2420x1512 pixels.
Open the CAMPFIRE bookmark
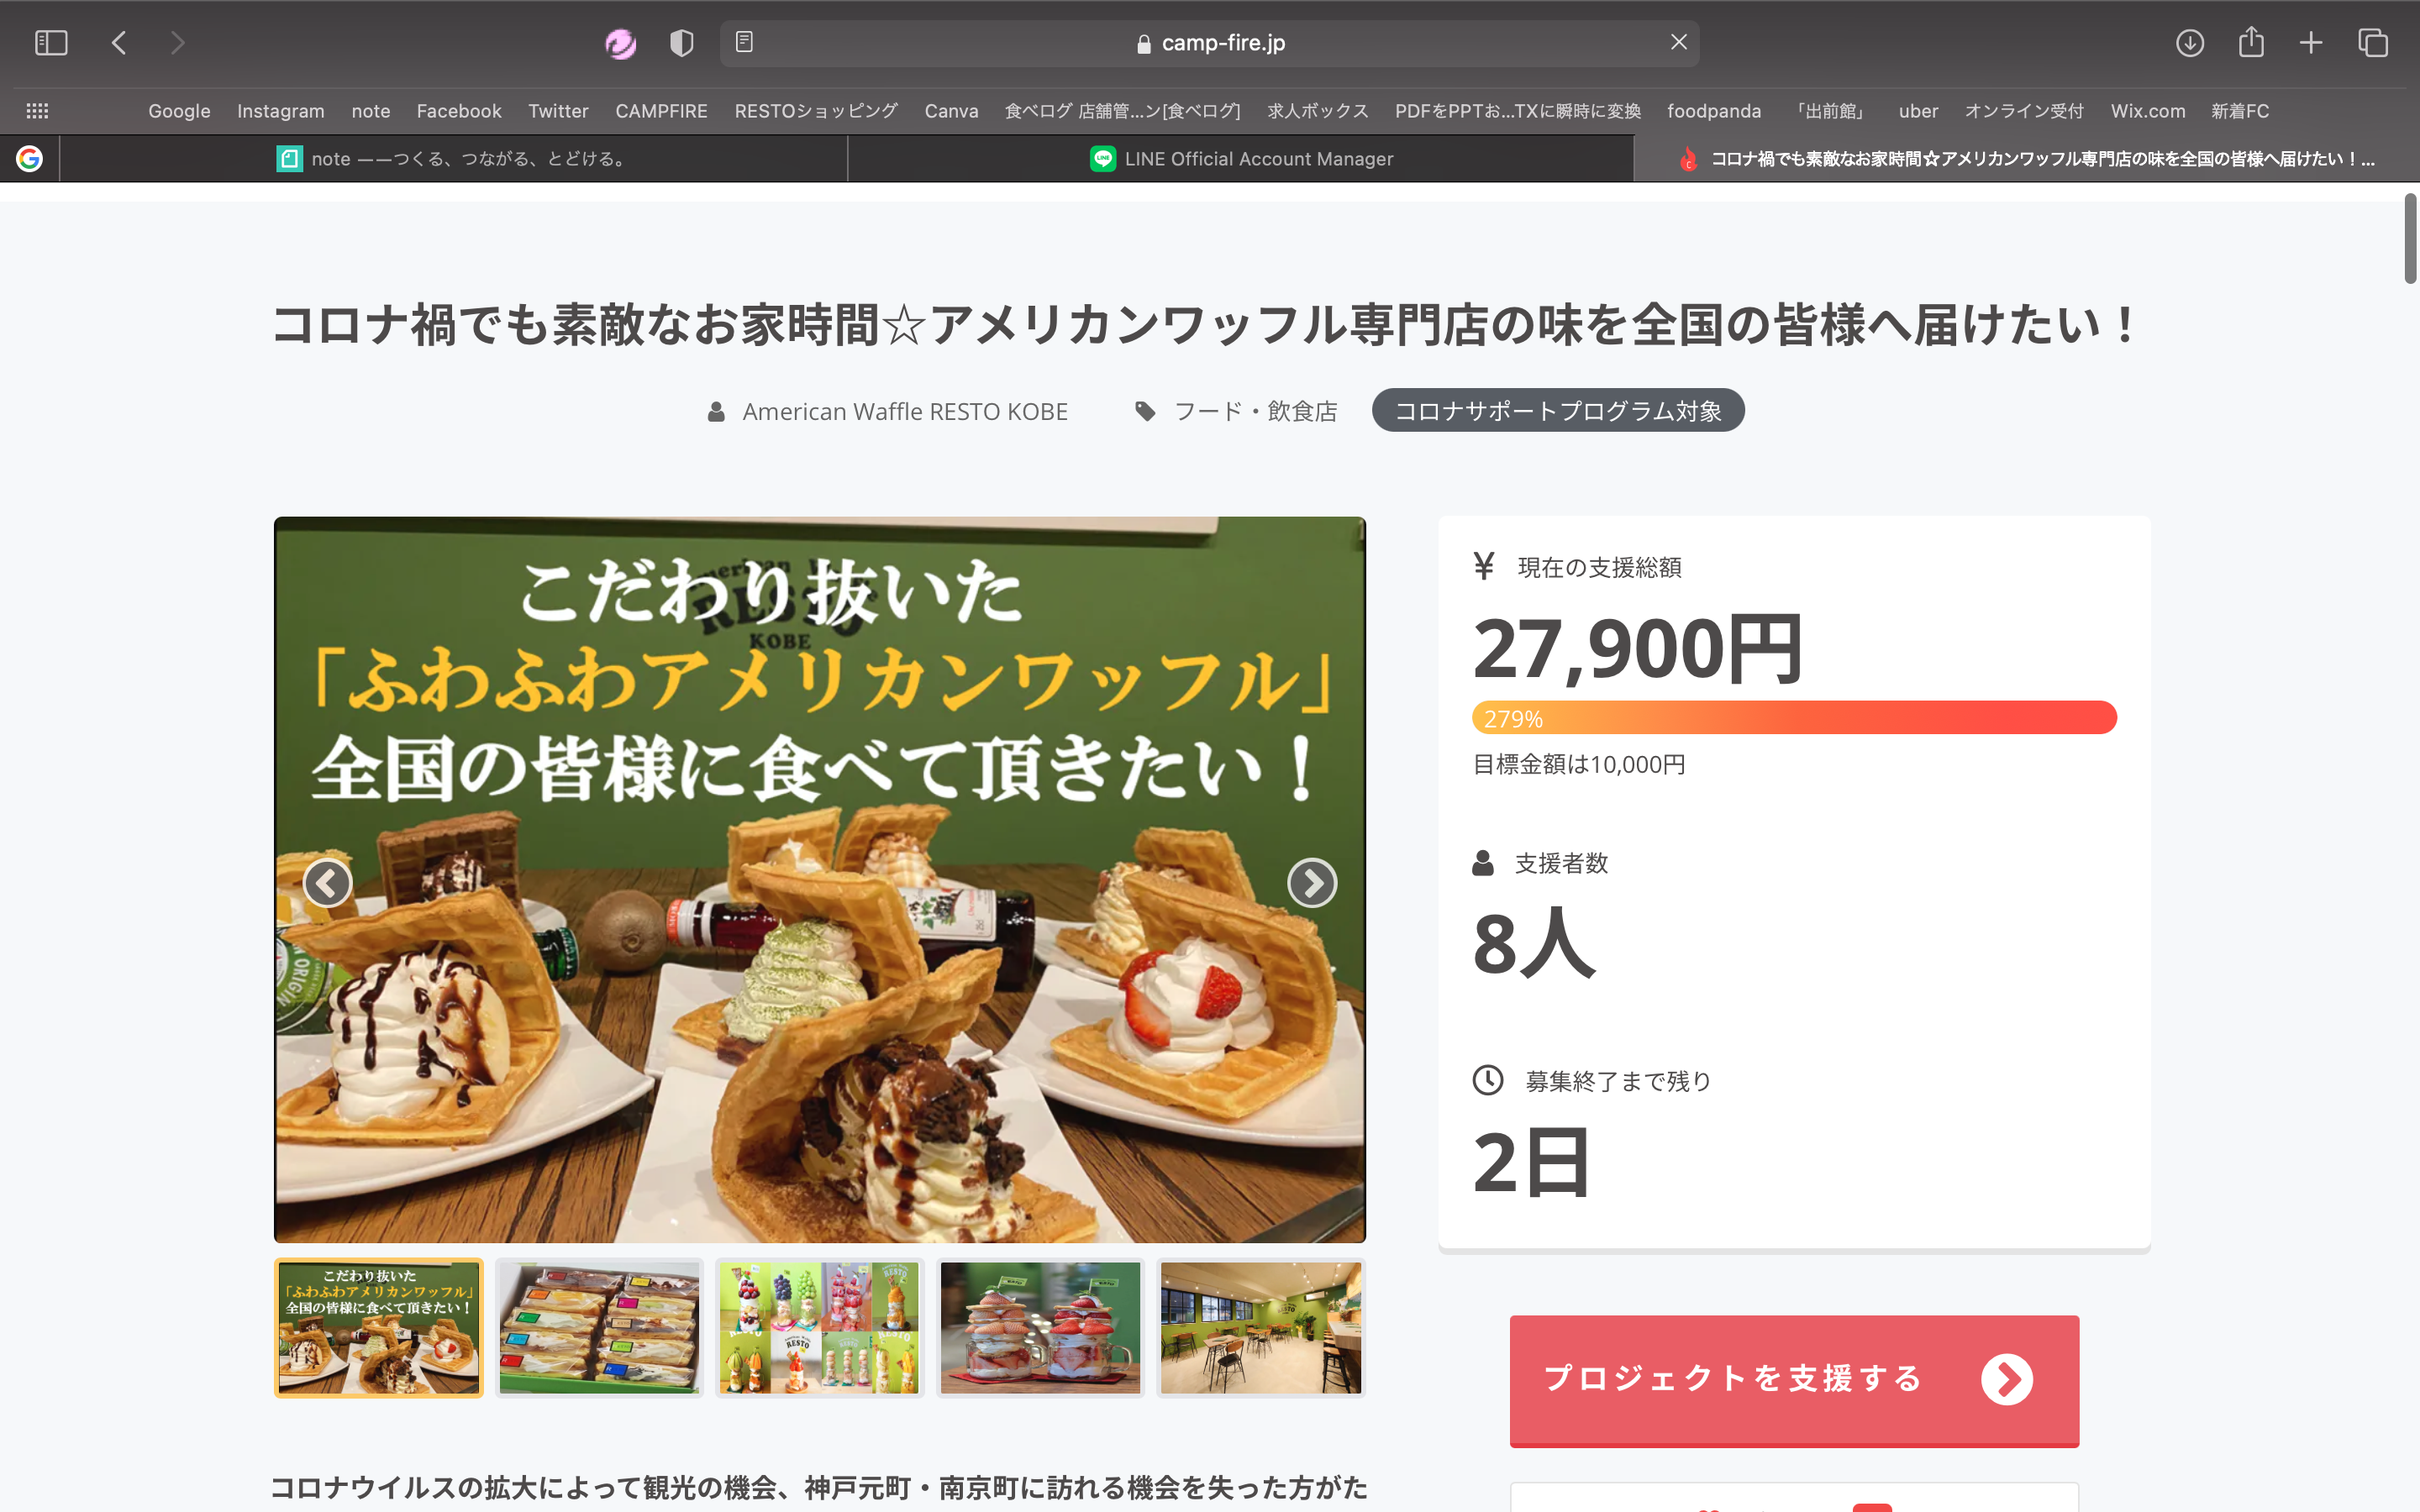pos(661,111)
